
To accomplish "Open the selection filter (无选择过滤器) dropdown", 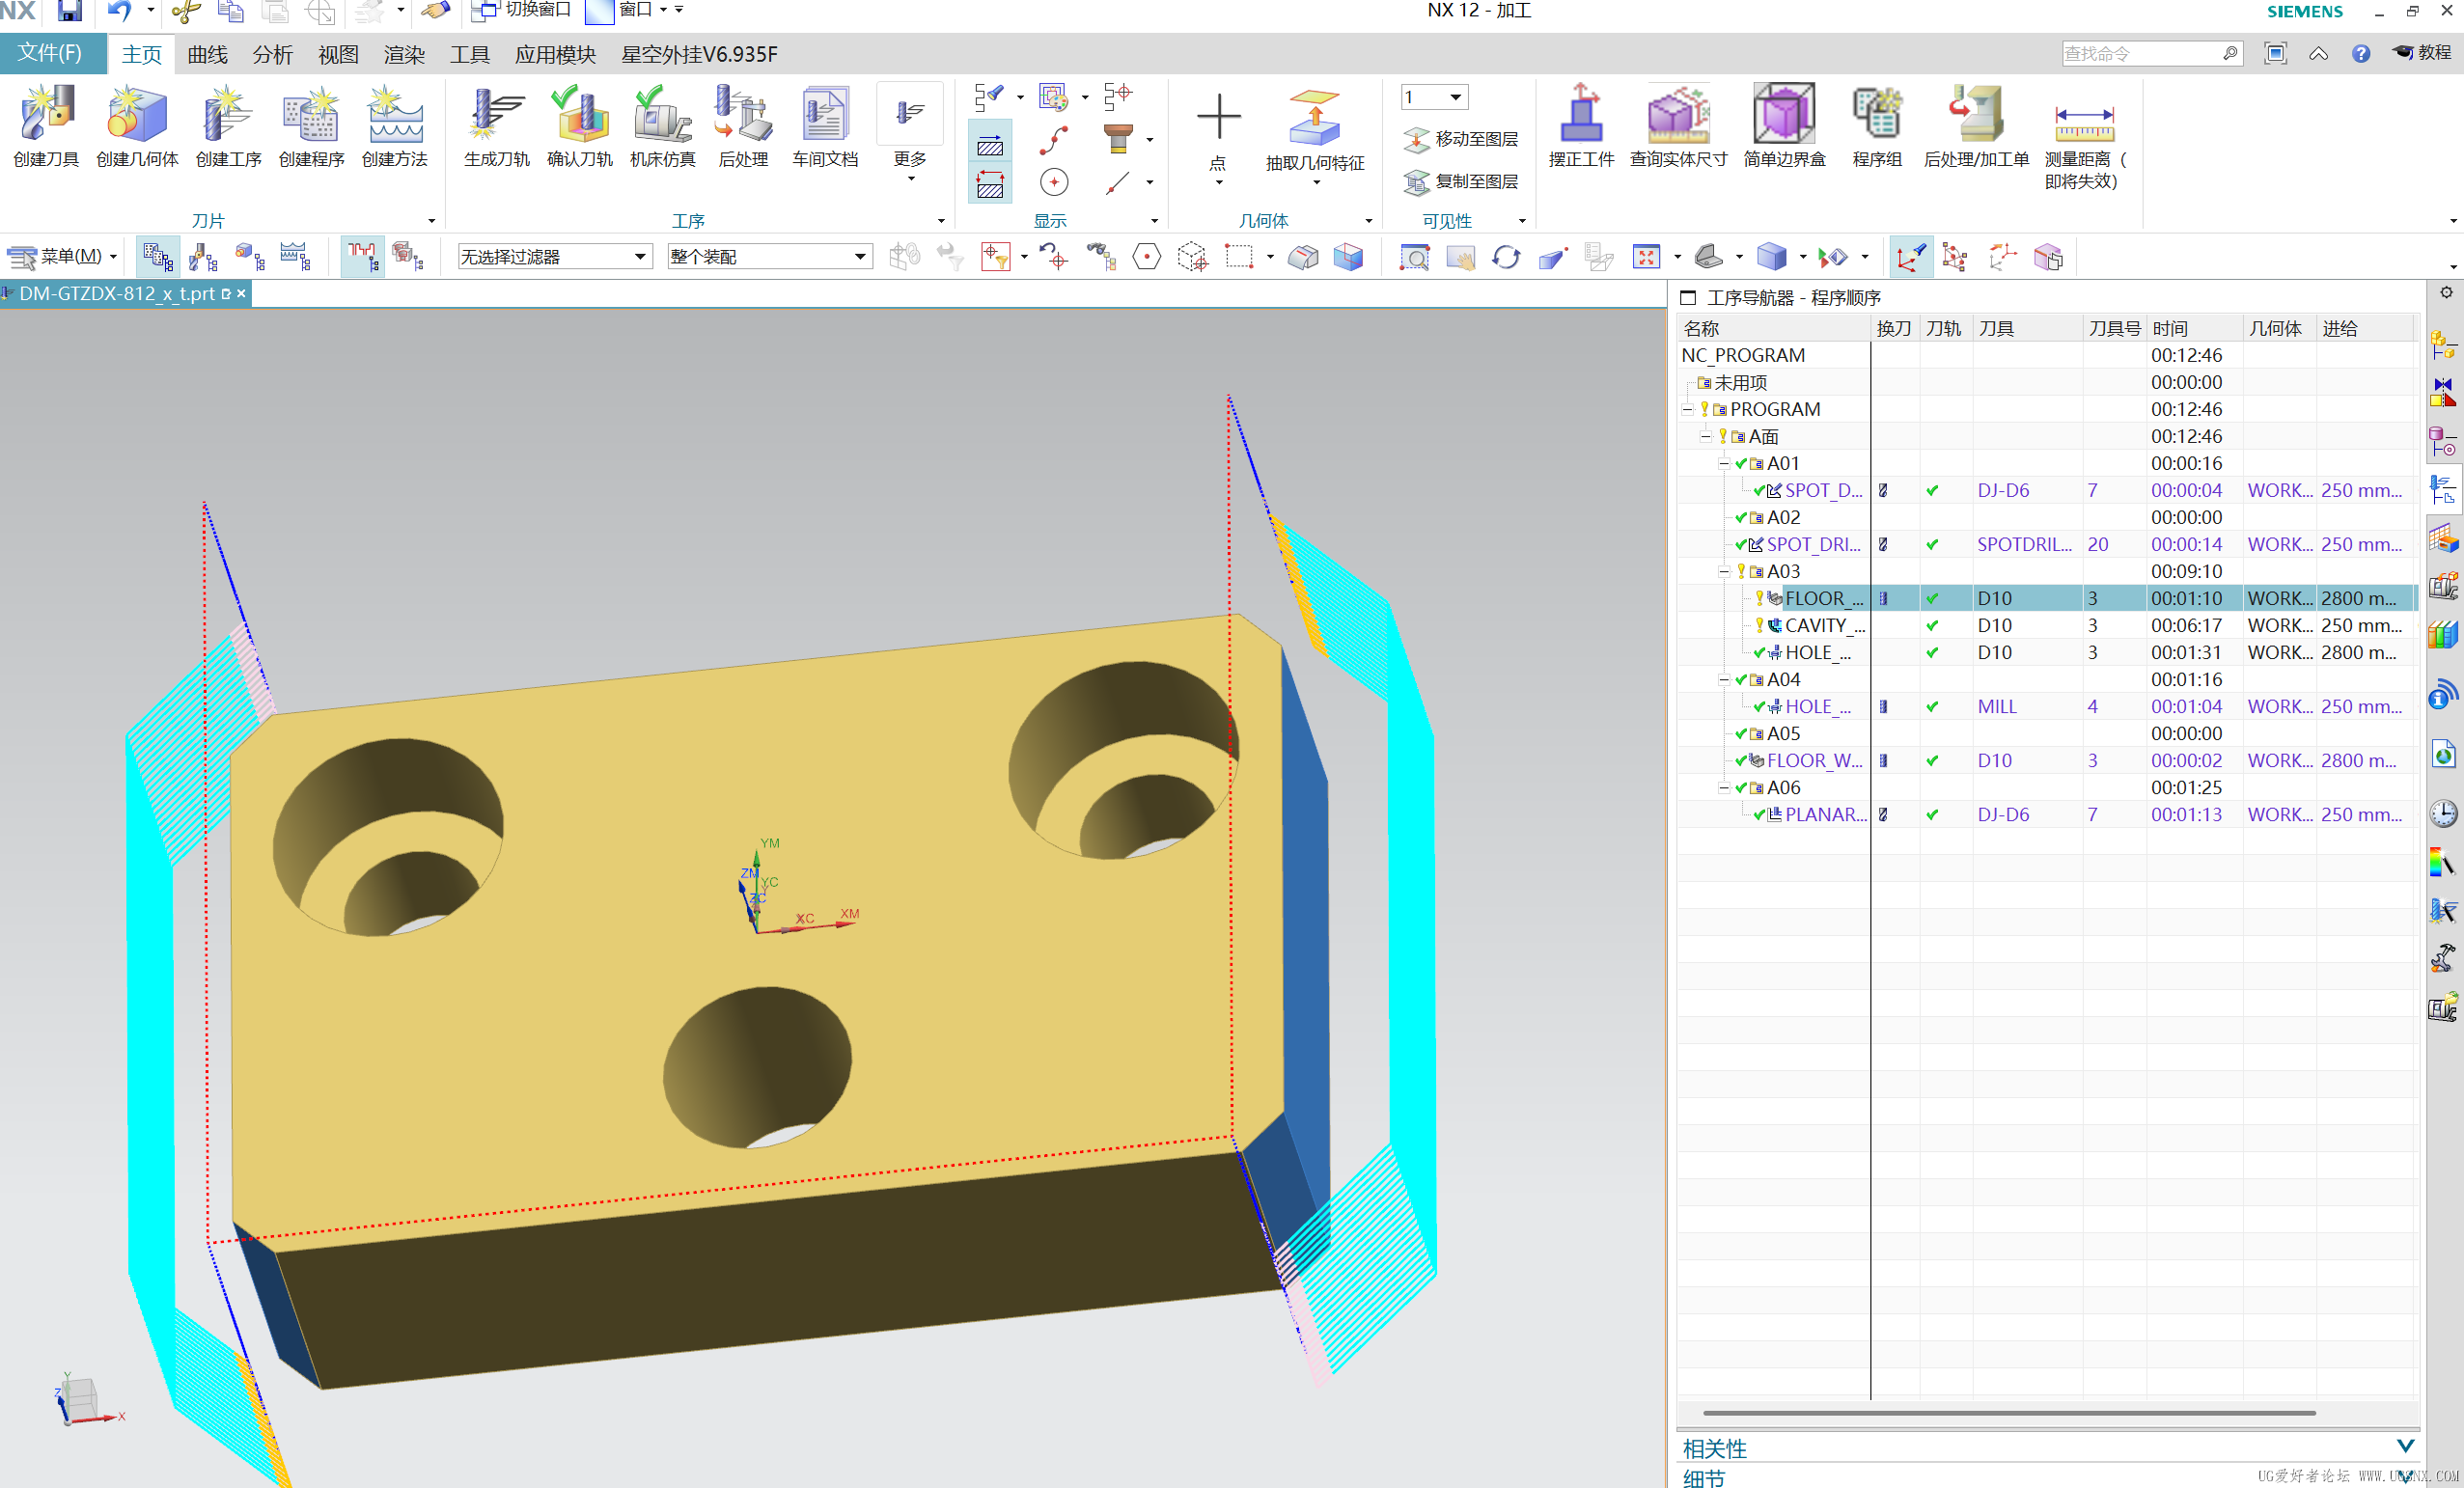I will (640, 257).
